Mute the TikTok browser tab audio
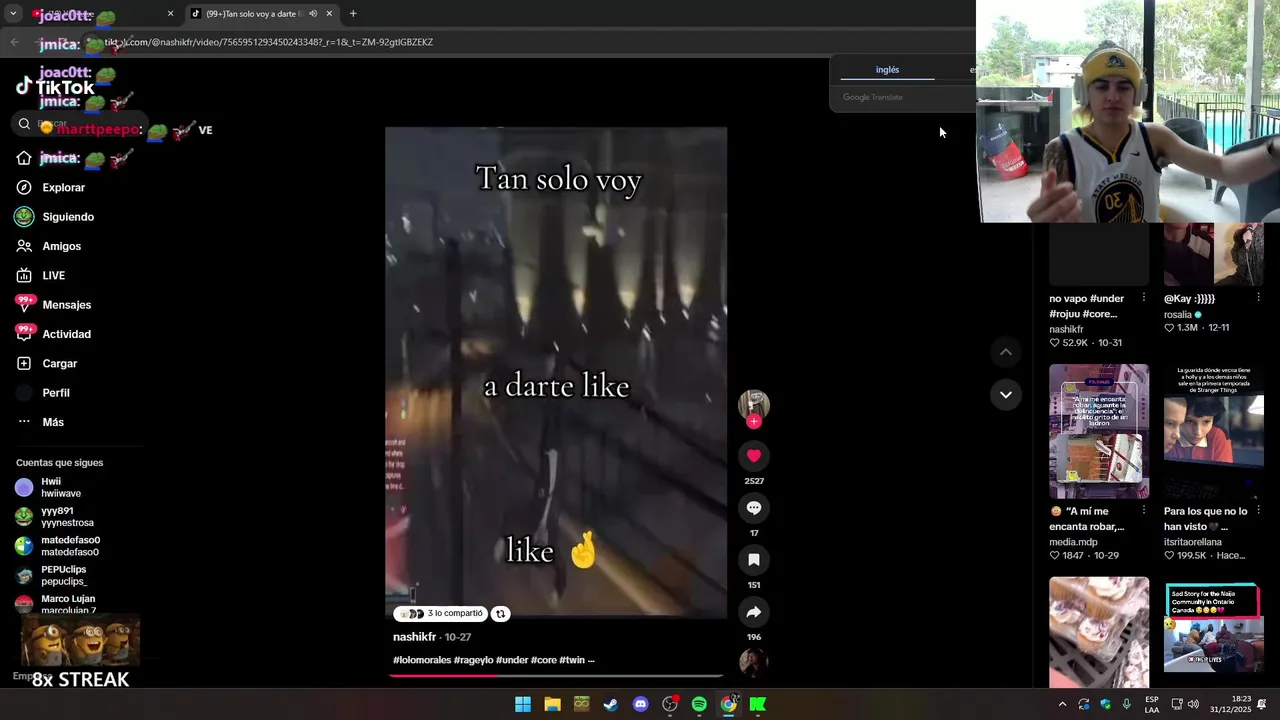Screen dimensions: 1280x720 click(x=313, y=14)
